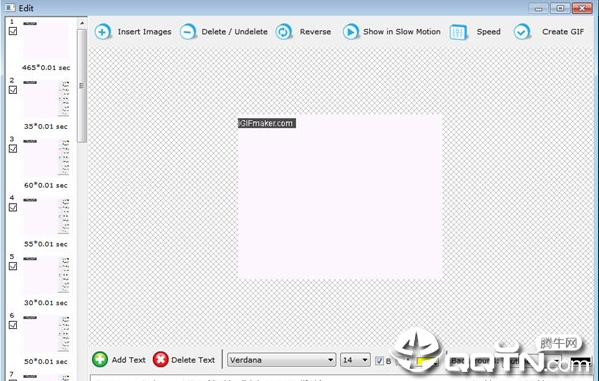Open the font size 14 dropdown

click(x=355, y=360)
